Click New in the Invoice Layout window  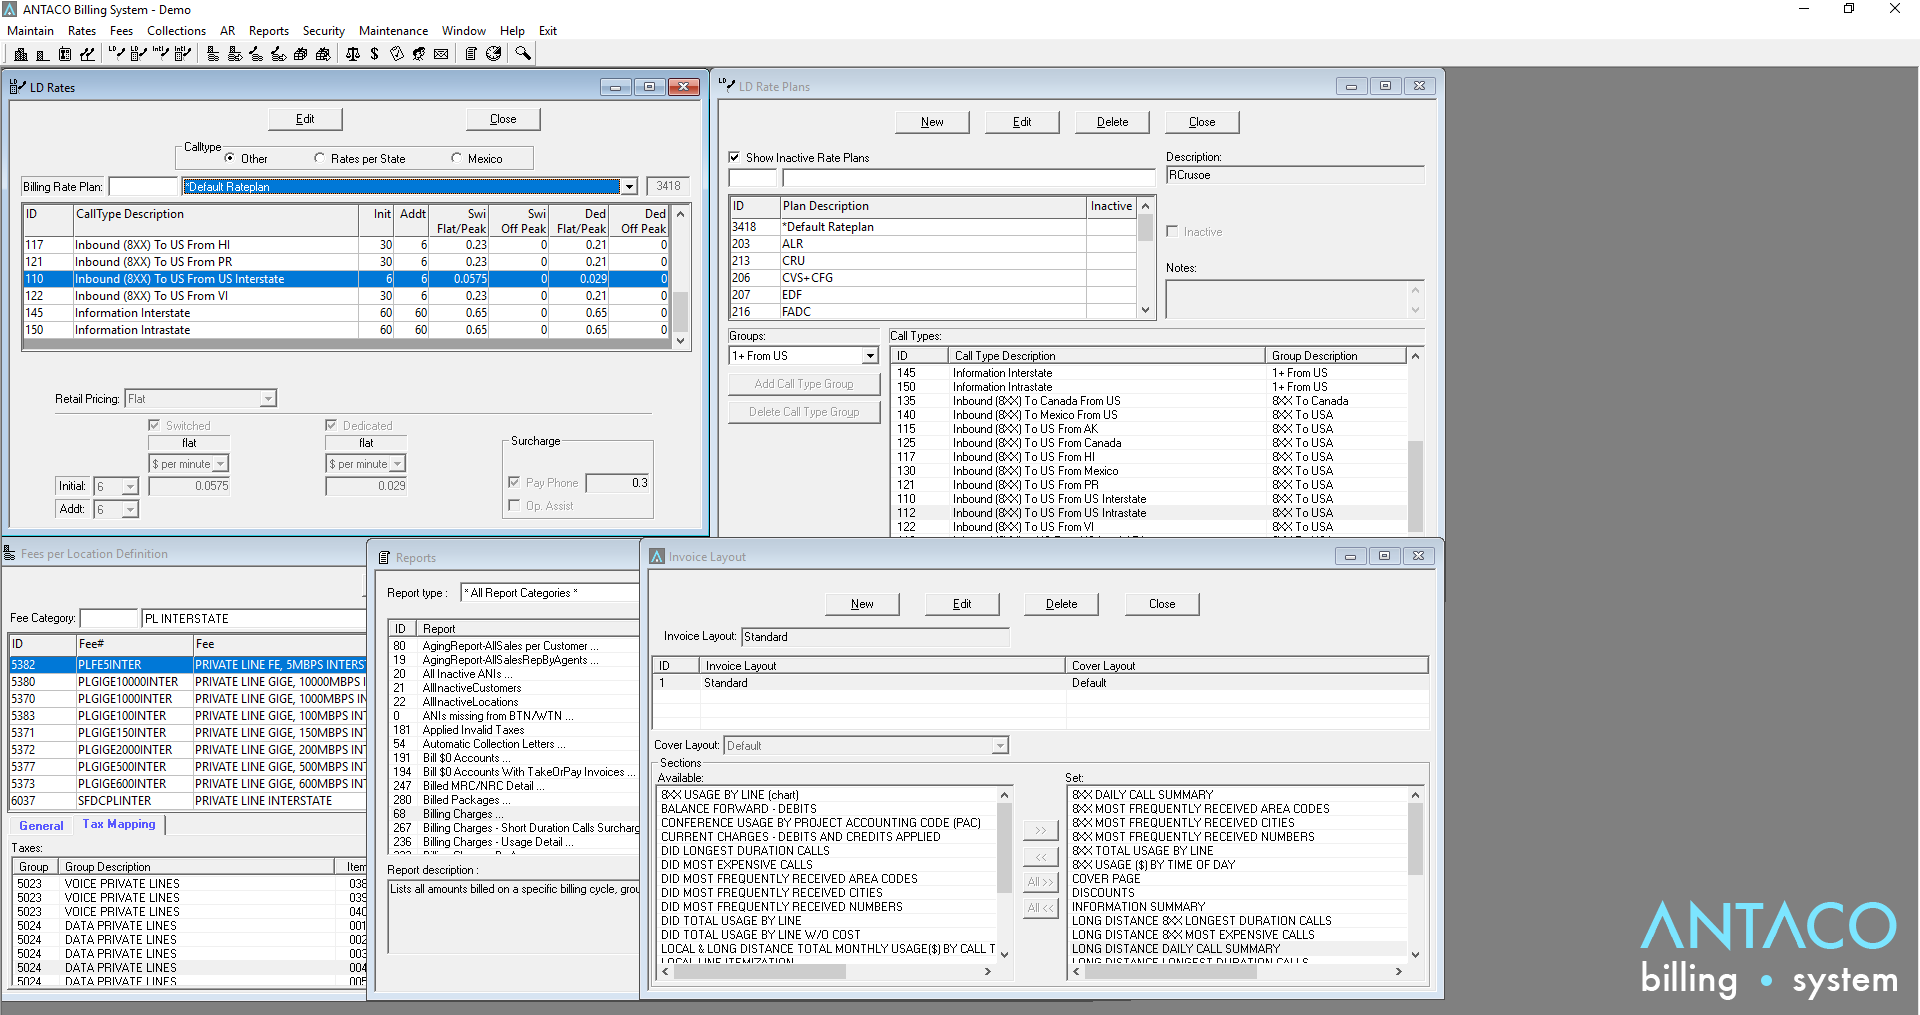tap(862, 604)
